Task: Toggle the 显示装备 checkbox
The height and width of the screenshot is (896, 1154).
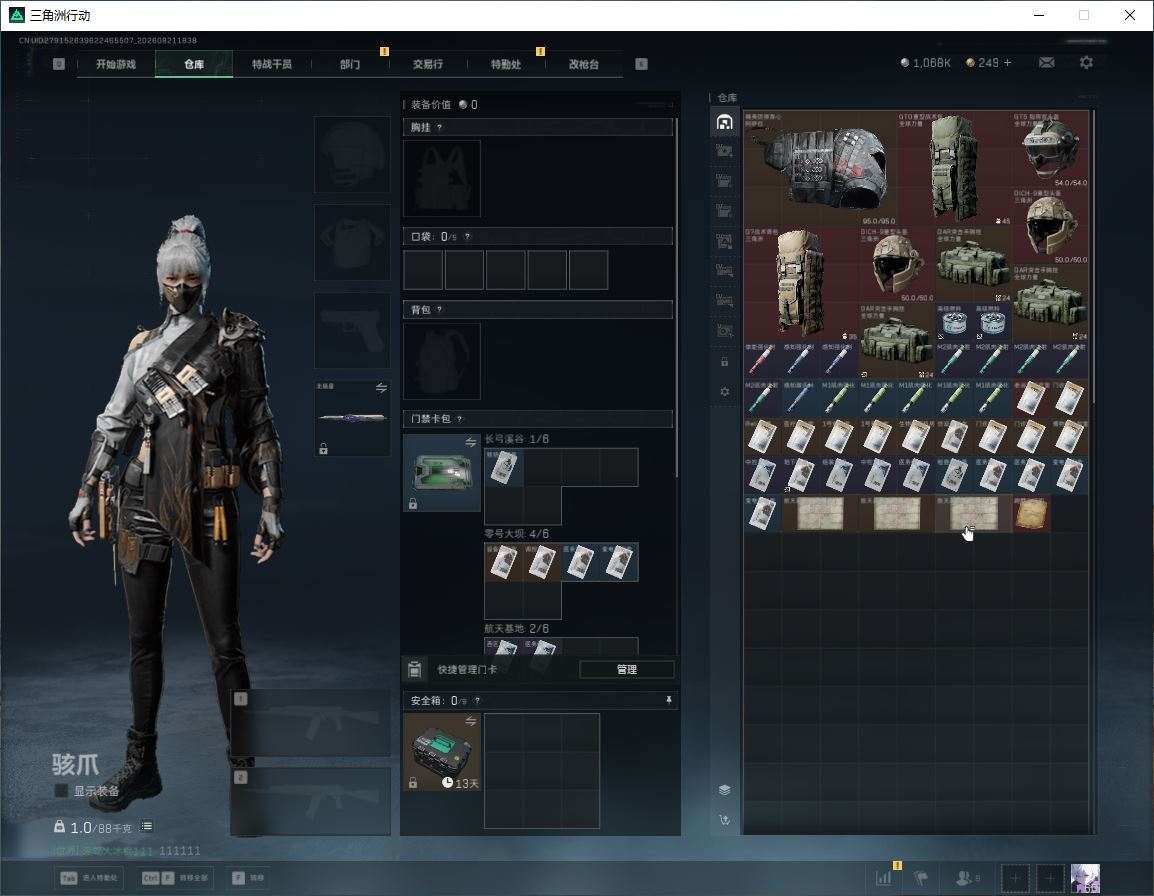Action: pos(62,791)
